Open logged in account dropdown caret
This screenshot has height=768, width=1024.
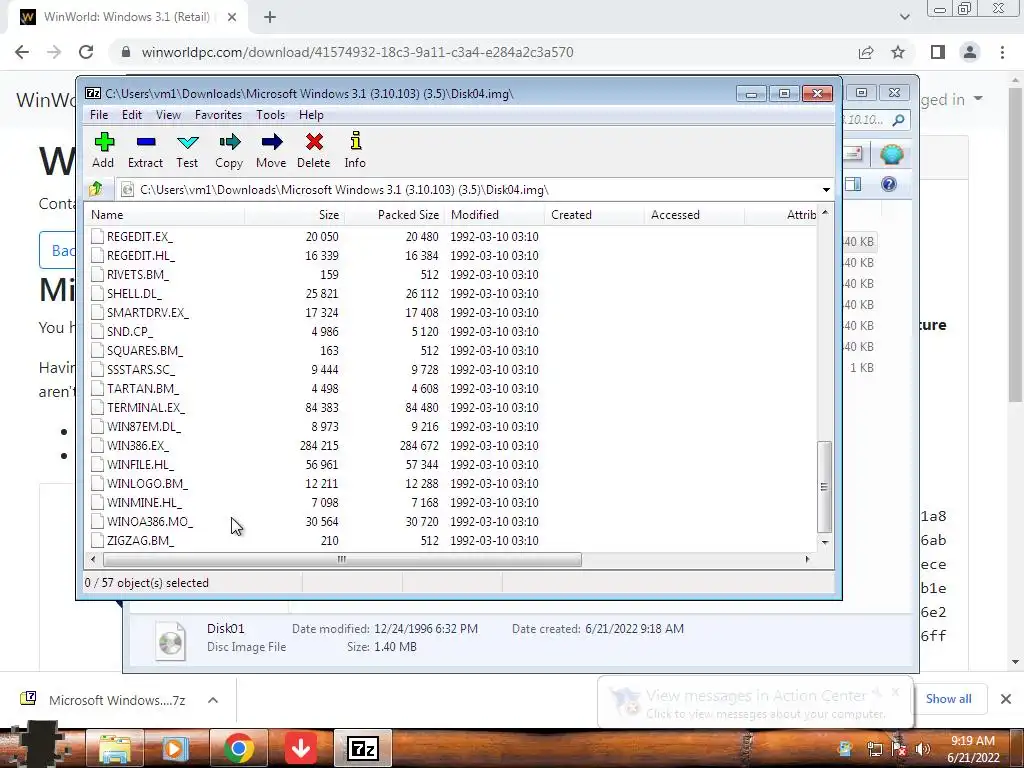978,99
